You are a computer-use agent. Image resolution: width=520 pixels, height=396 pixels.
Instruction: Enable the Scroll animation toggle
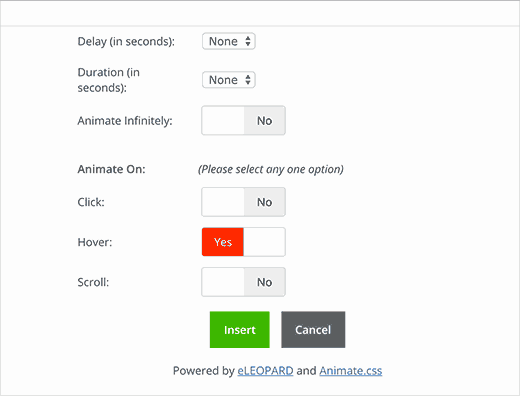(x=243, y=282)
